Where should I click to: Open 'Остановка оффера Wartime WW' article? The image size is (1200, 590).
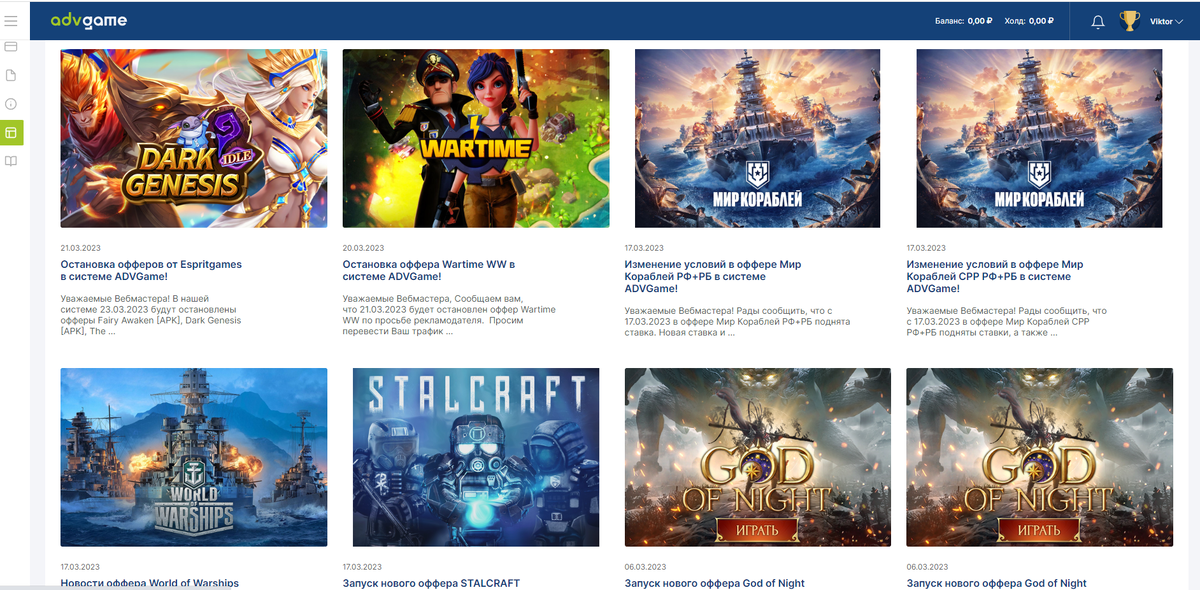(429, 270)
